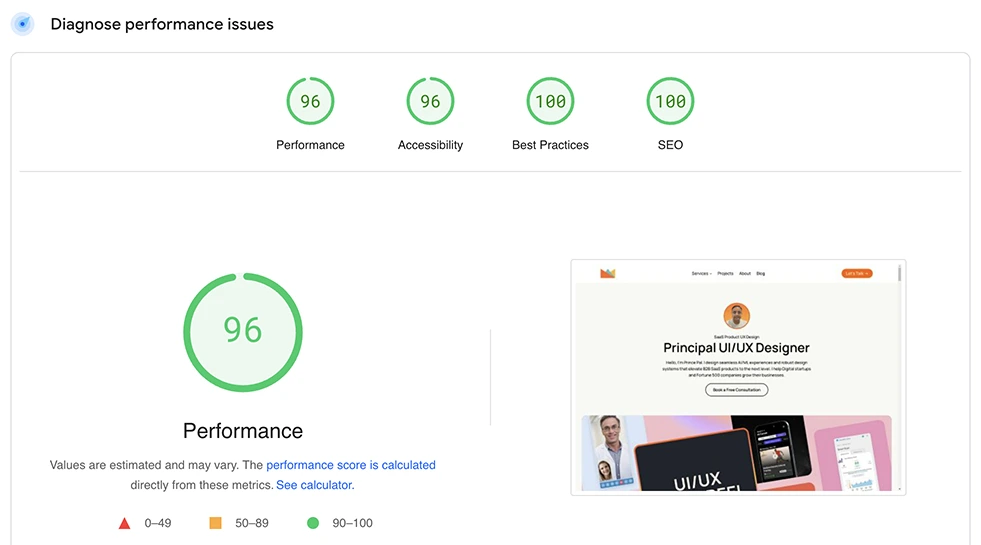Open the 'performance score is calculated' link
The width and height of the screenshot is (981, 545).
coord(351,465)
